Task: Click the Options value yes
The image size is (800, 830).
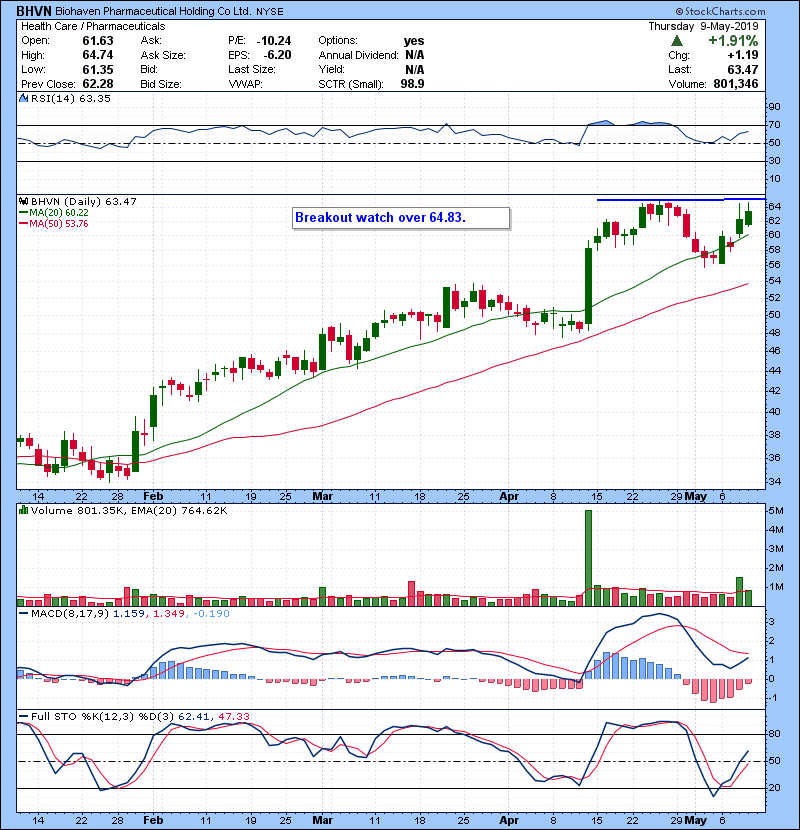Action: (x=414, y=41)
